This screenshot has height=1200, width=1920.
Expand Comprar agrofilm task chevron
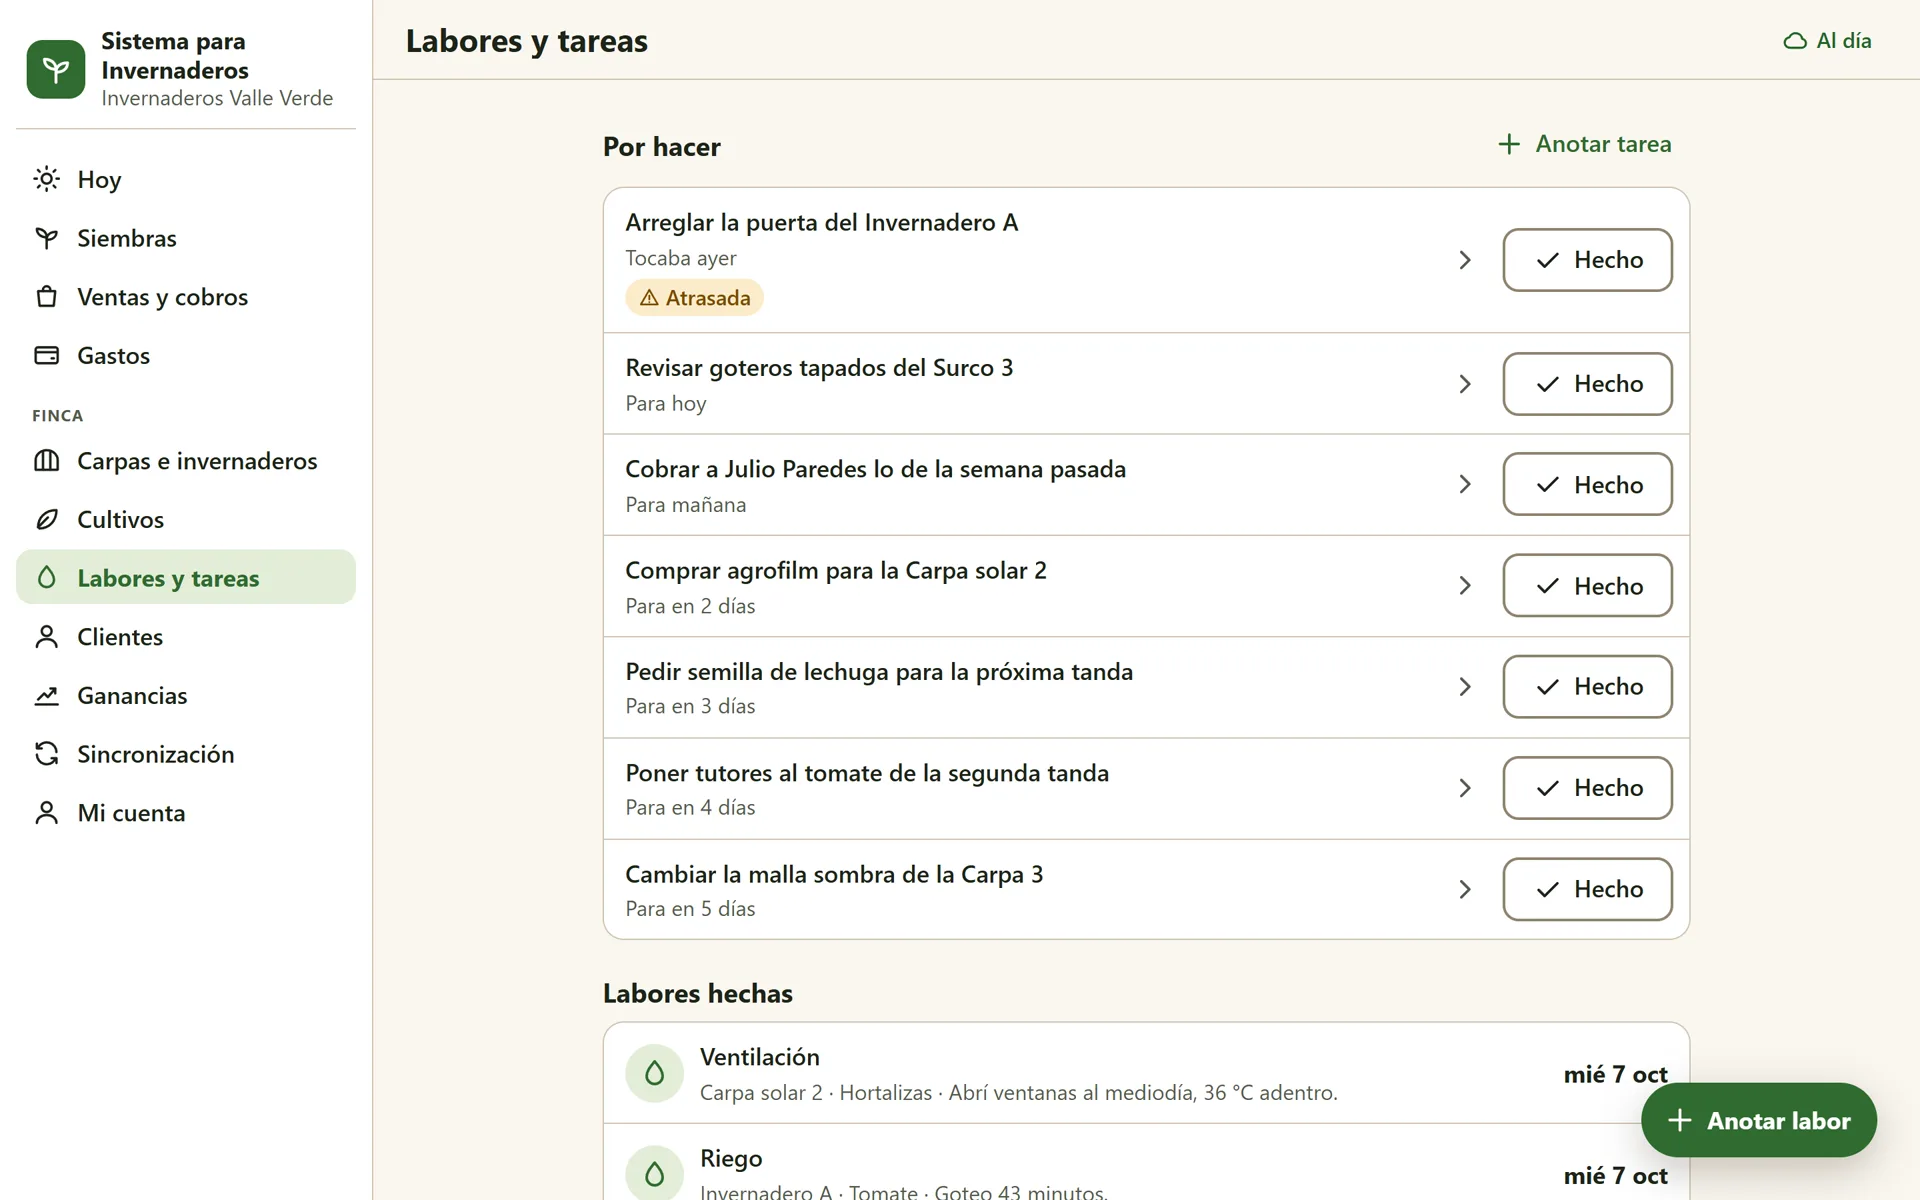[x=1465, y=586]
